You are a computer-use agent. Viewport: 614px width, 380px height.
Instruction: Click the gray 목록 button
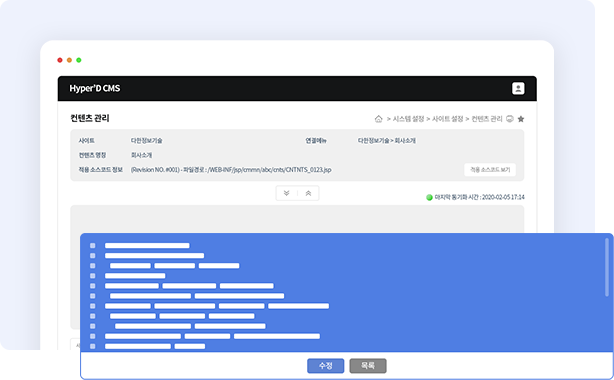coord(368,366)
